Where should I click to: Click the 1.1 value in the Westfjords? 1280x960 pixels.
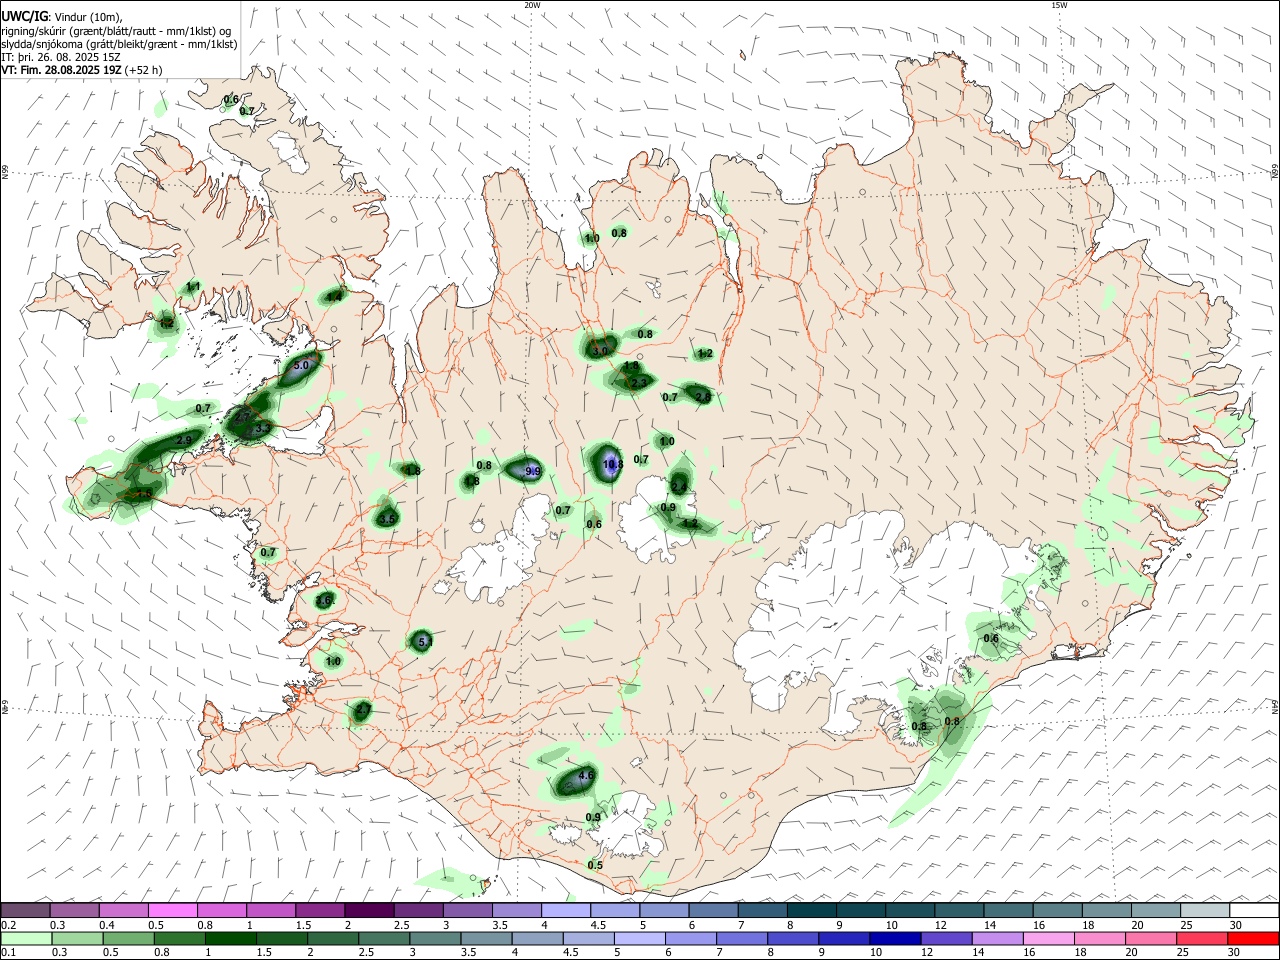pos(193,287)
